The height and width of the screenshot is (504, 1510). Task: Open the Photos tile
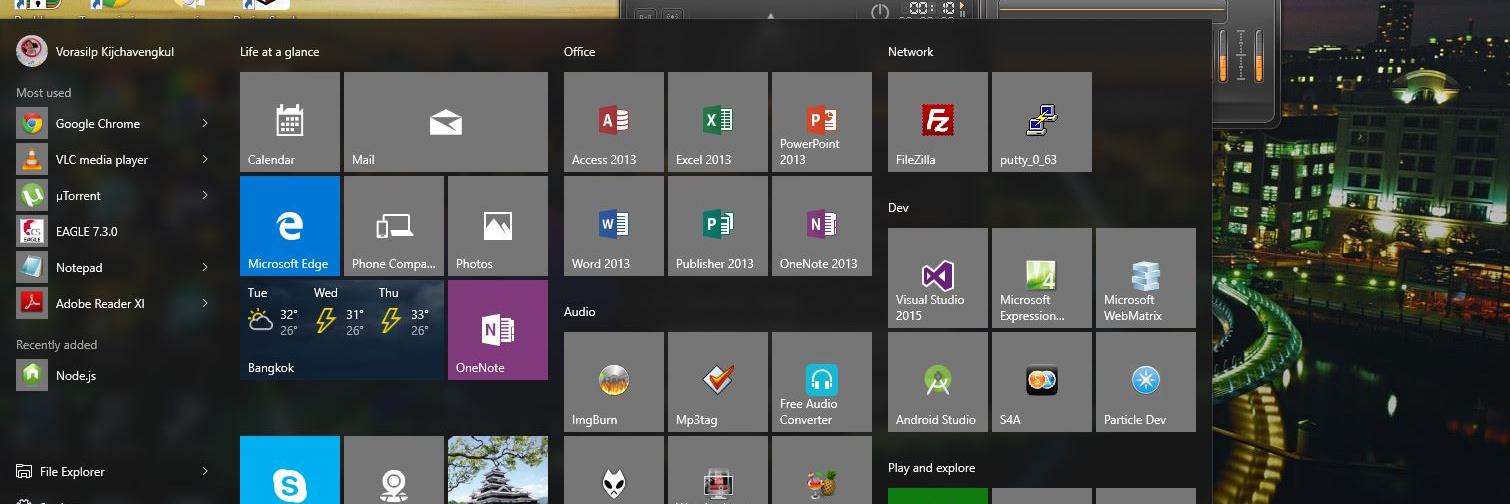point(498,226)
